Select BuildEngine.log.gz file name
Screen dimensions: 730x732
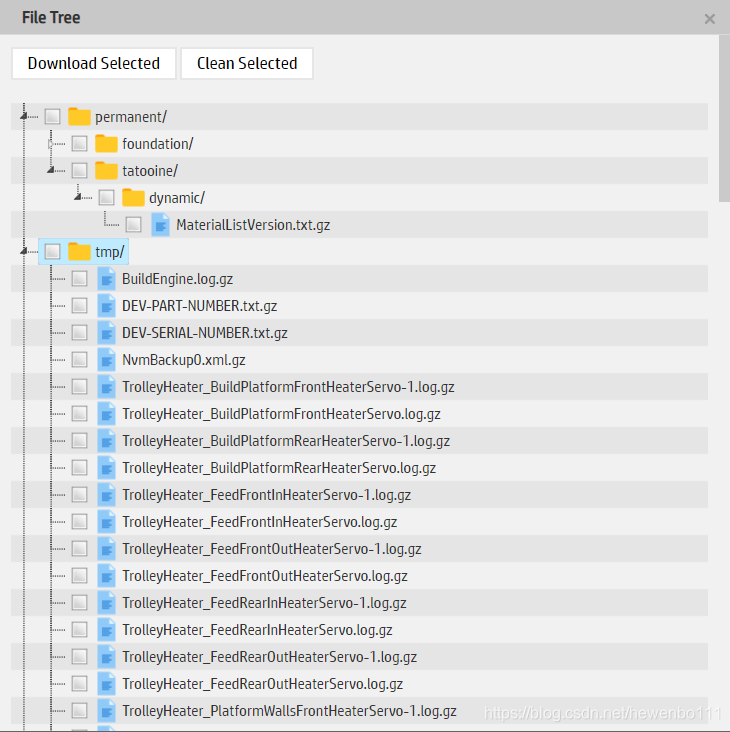[x=177, y=280]
